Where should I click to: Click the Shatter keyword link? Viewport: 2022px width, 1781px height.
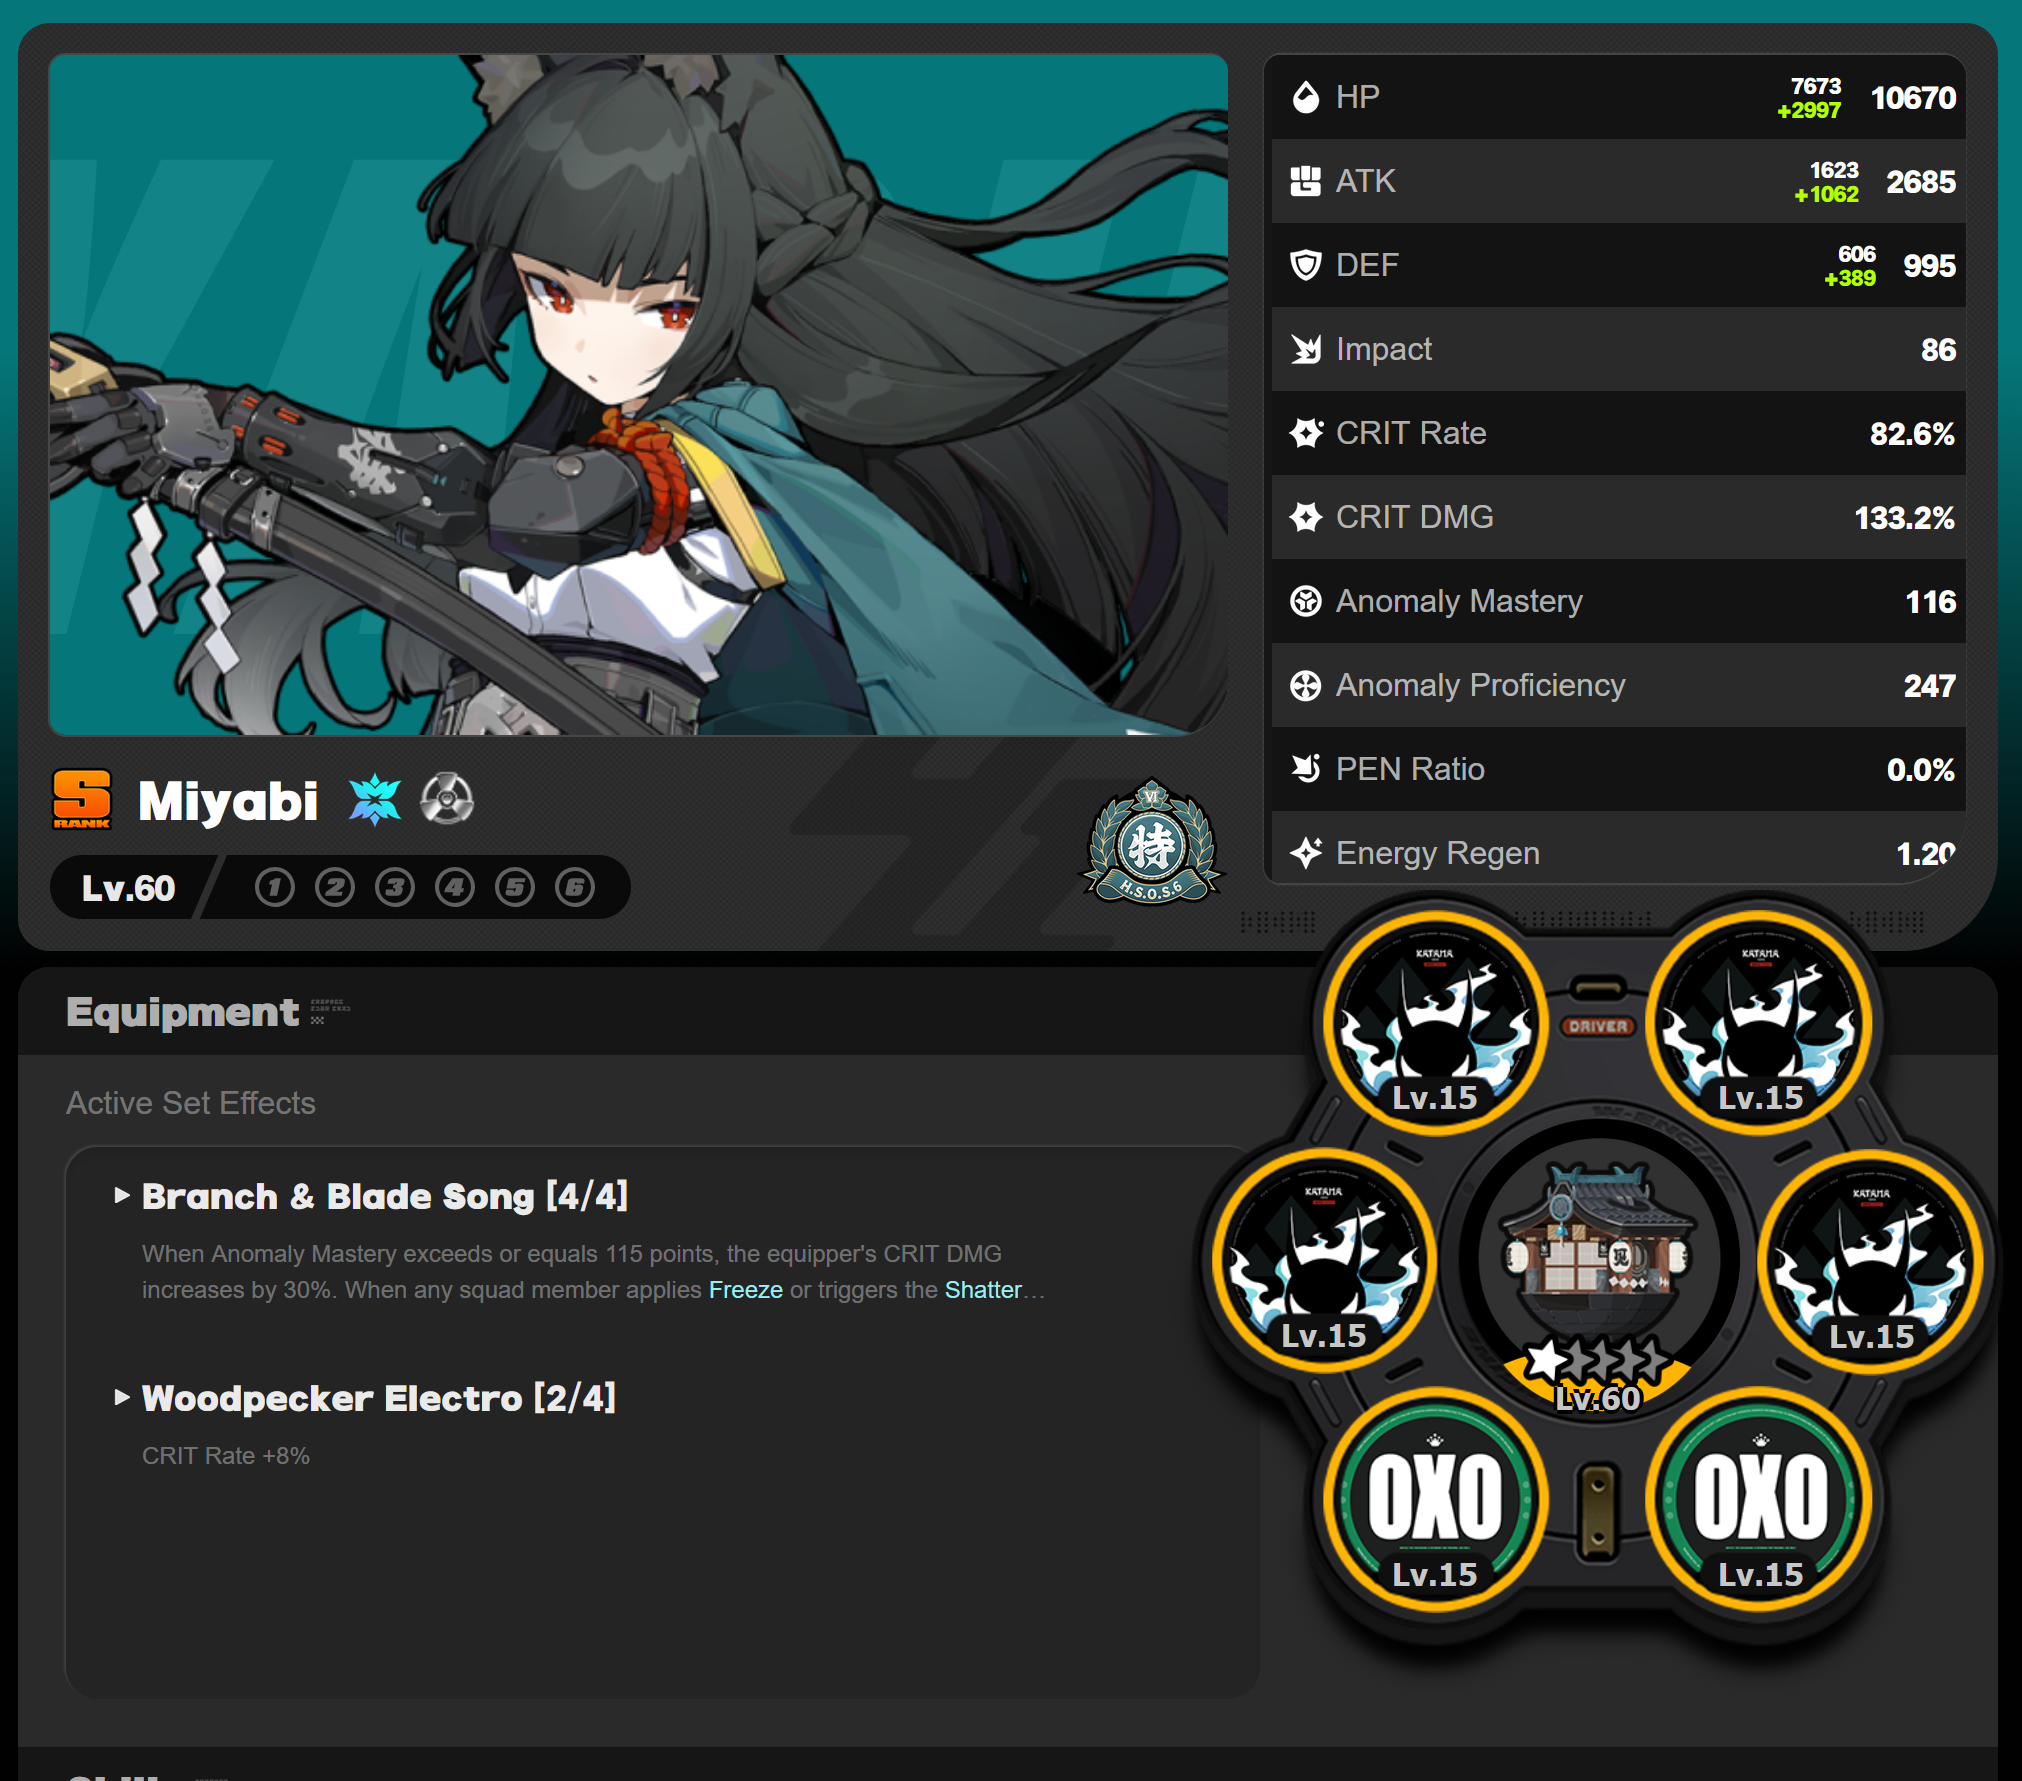pos(983,1290)
